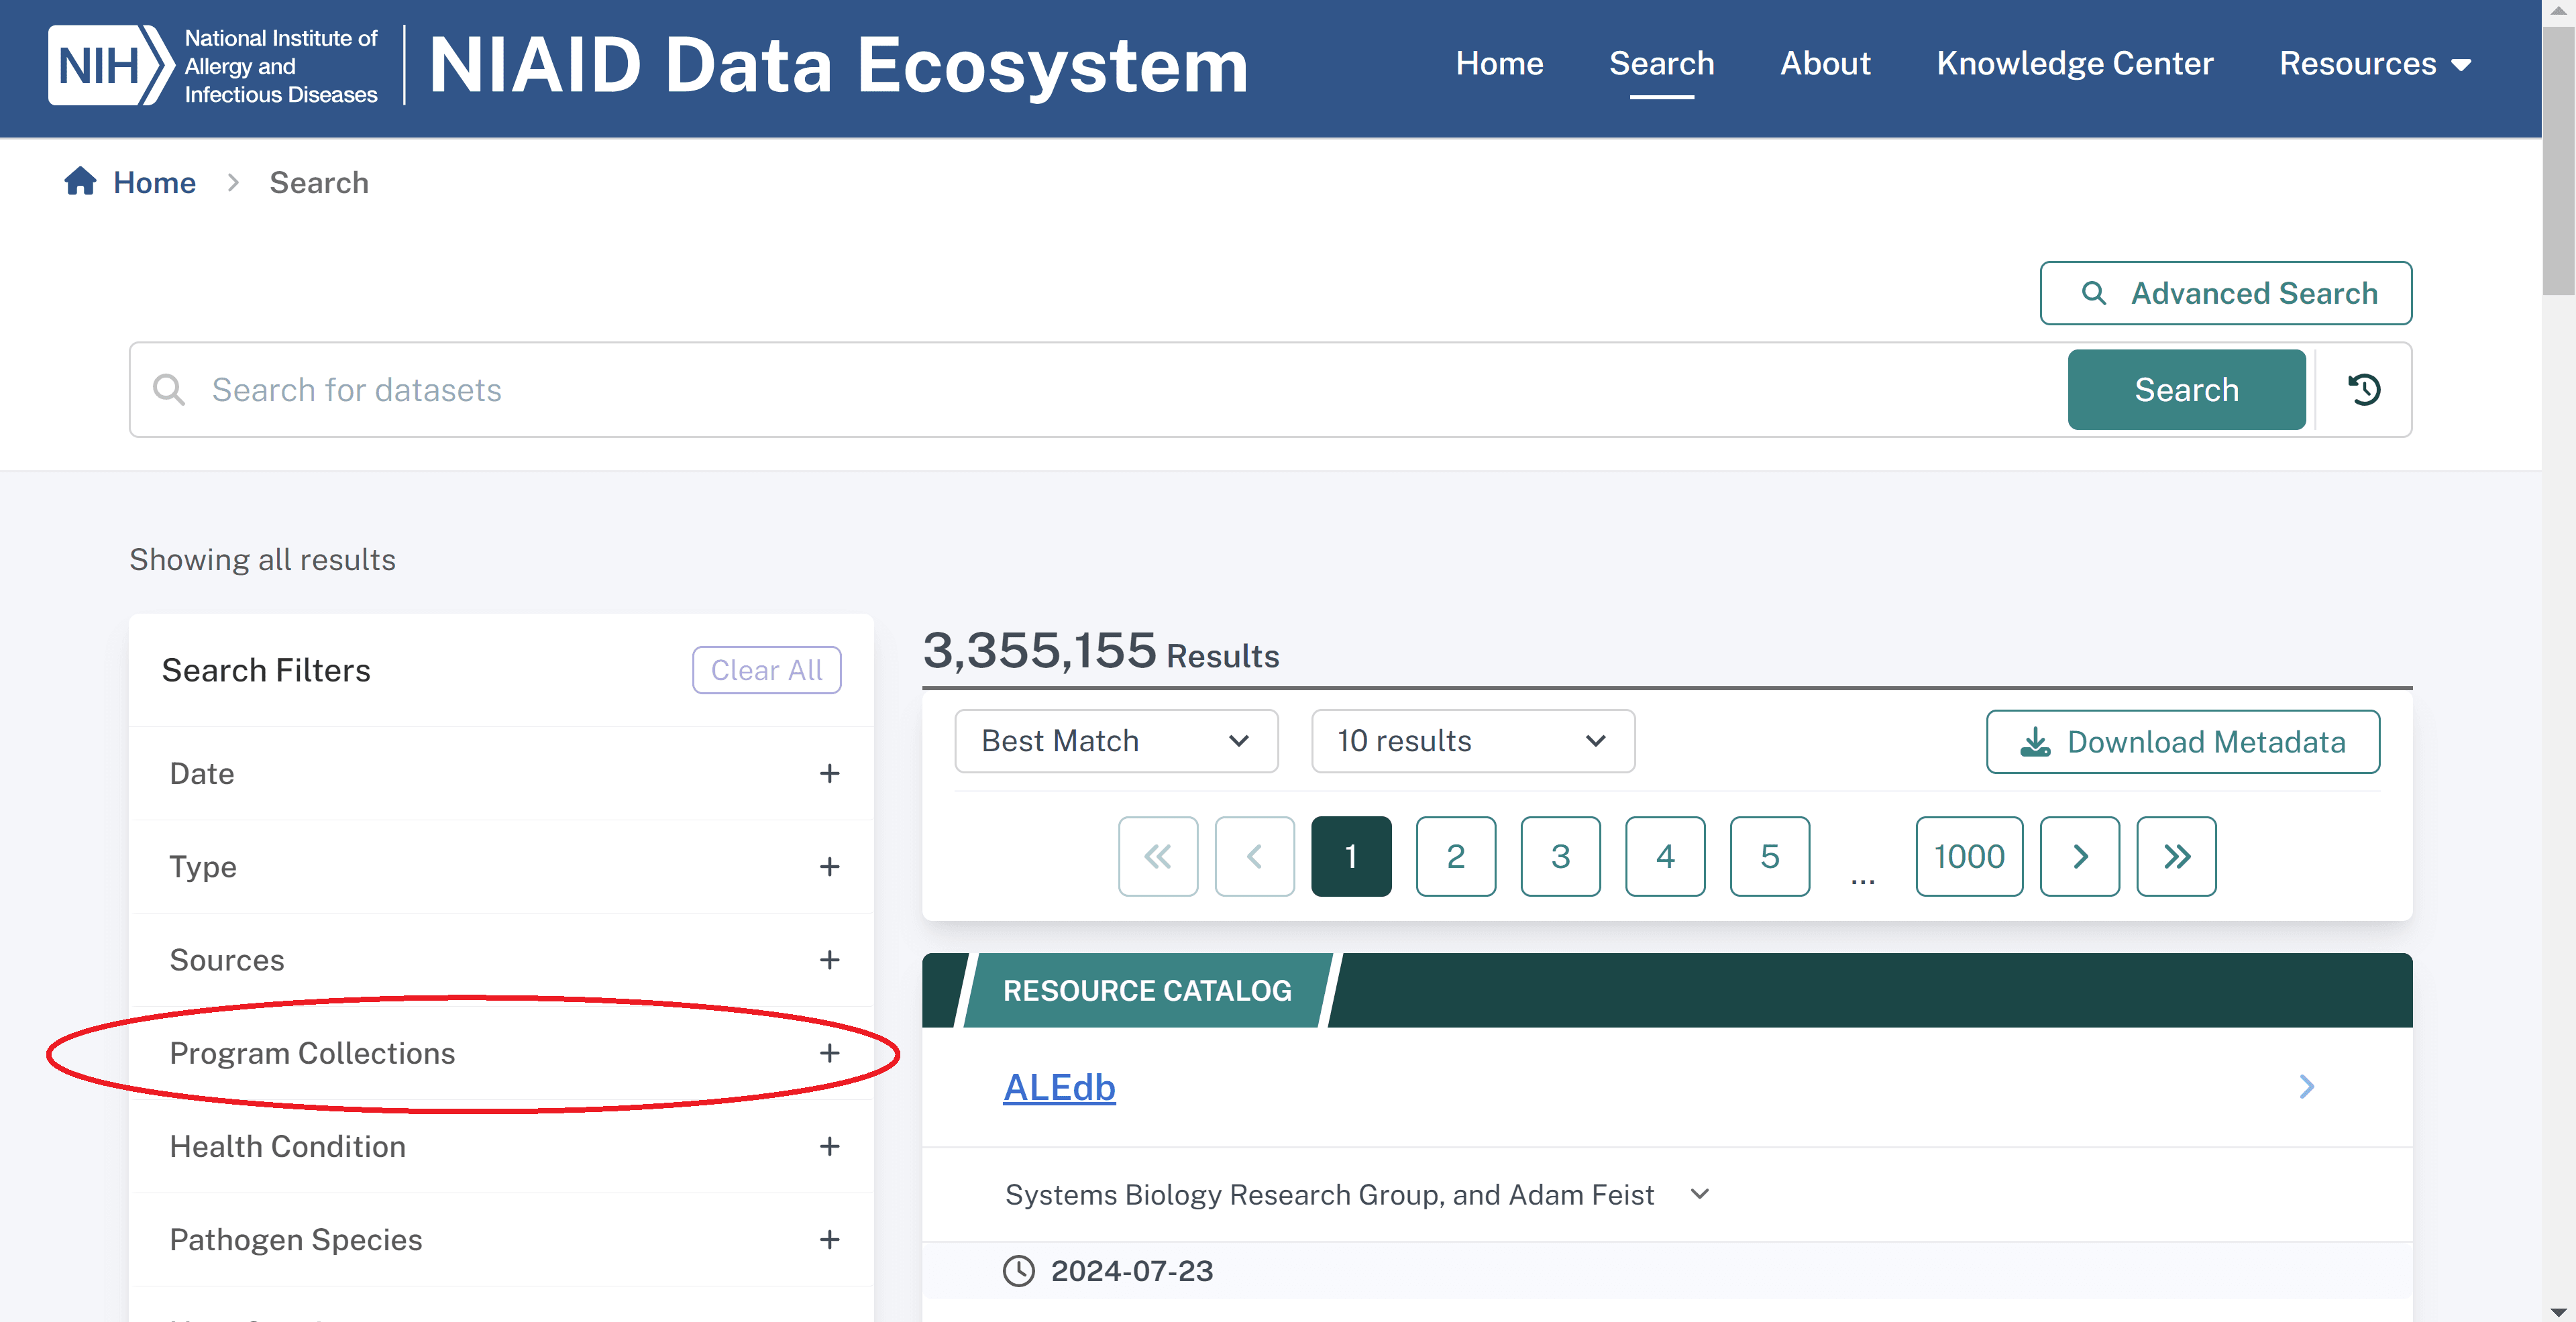Click magnifier icon in search box
Screen dimensions: 2576x1322
tap(169, 389)
